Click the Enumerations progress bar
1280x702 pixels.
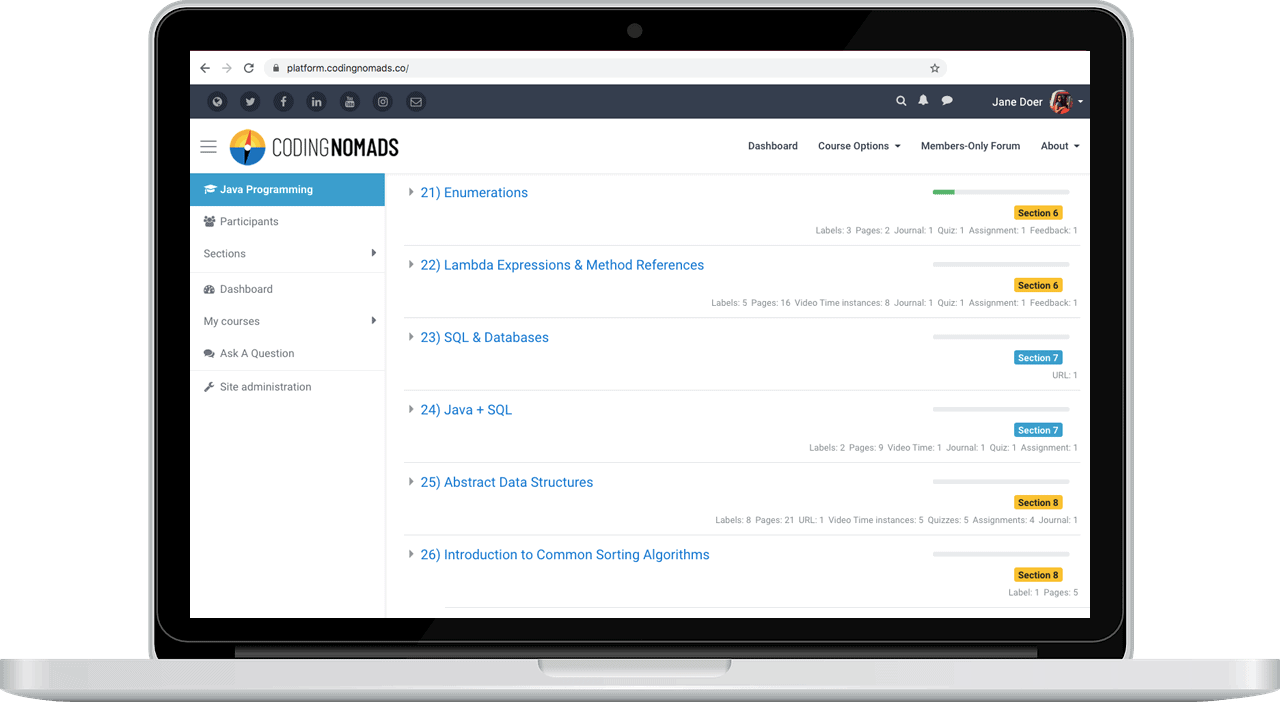[1001, 192]
